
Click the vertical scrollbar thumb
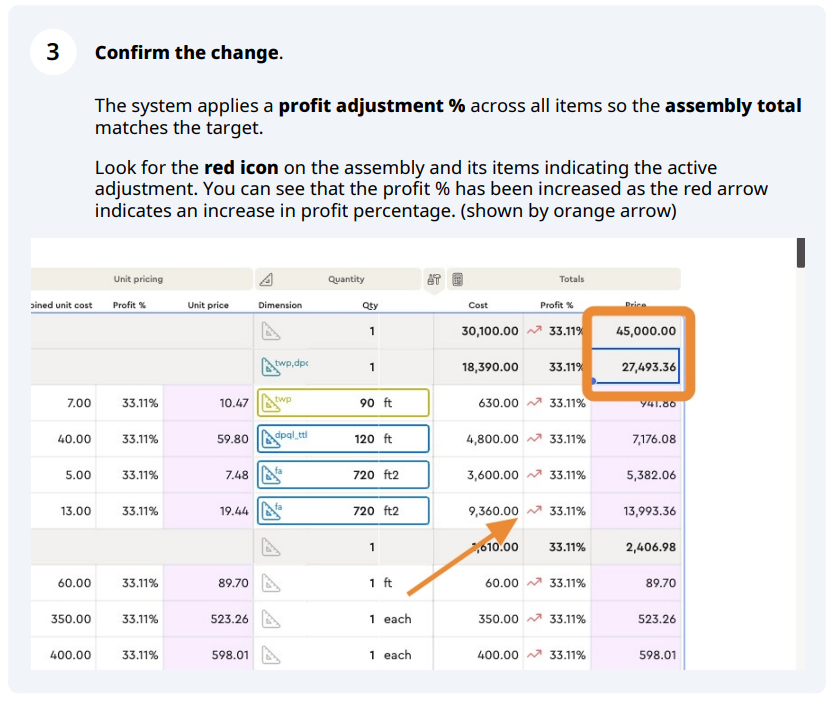(801, 253)
